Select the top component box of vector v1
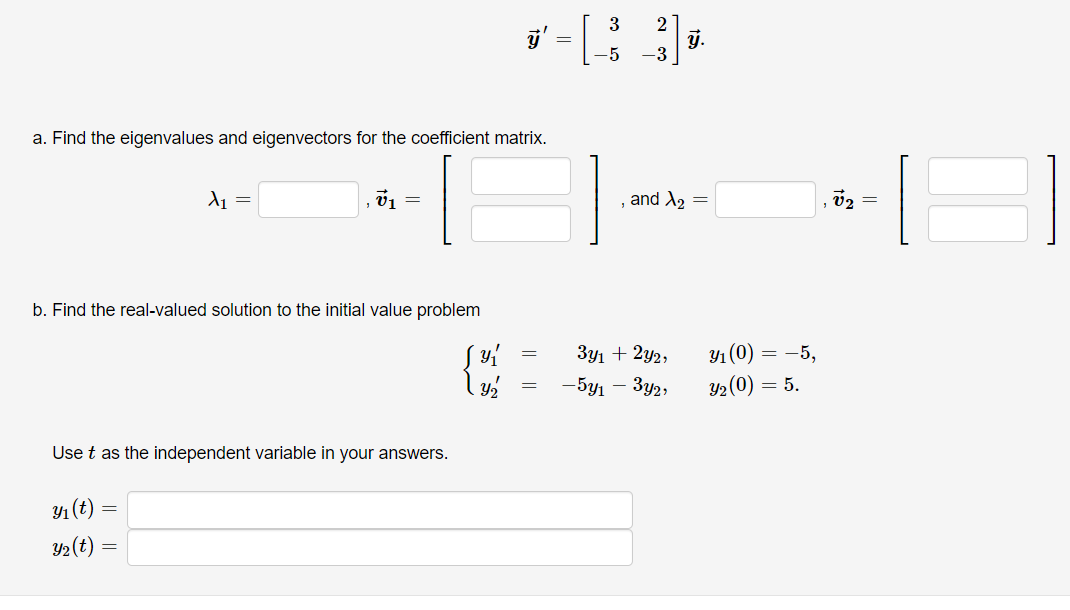This screenshot has width=1070, height=610. coord(520,175)
